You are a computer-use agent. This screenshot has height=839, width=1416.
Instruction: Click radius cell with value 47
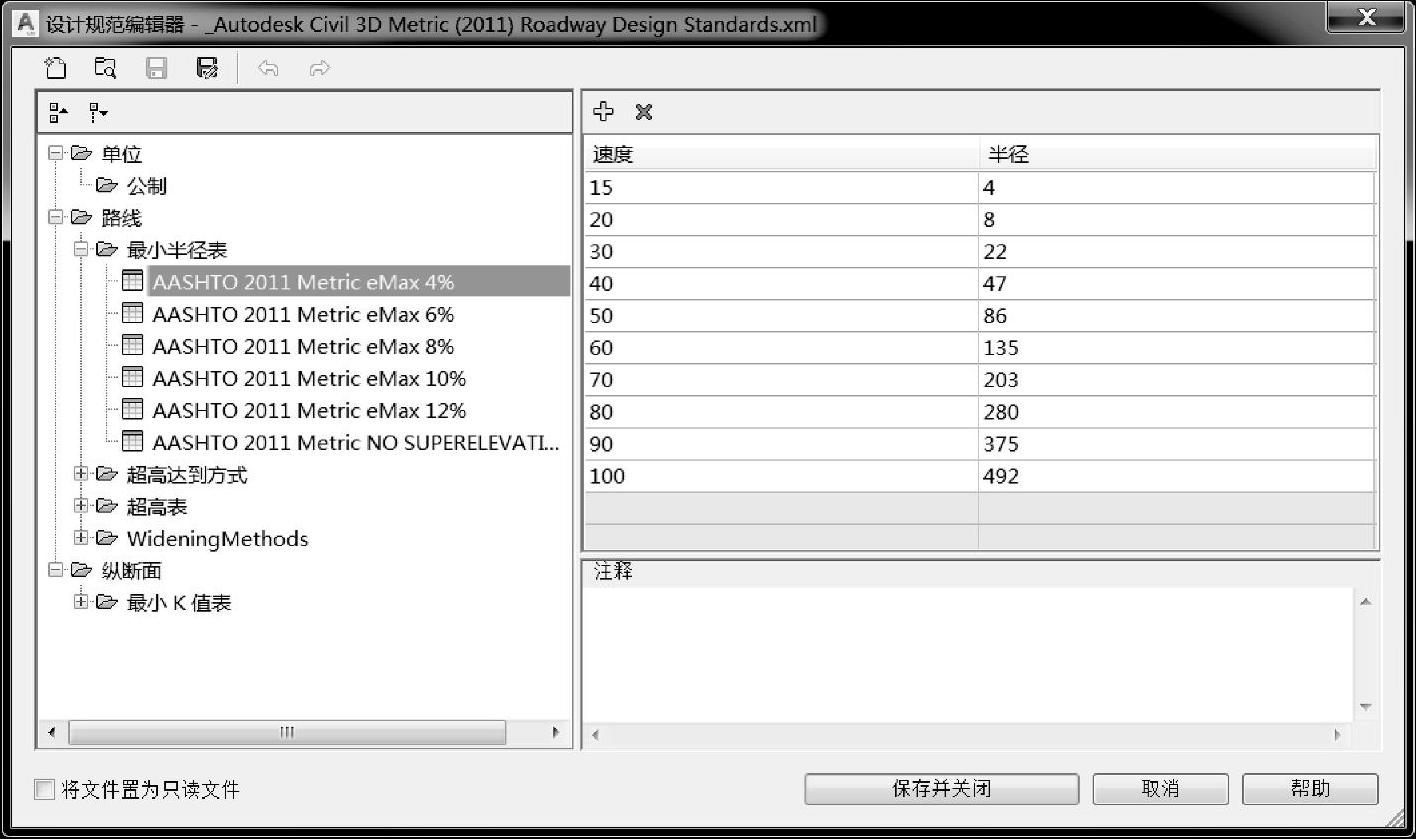1177,284
